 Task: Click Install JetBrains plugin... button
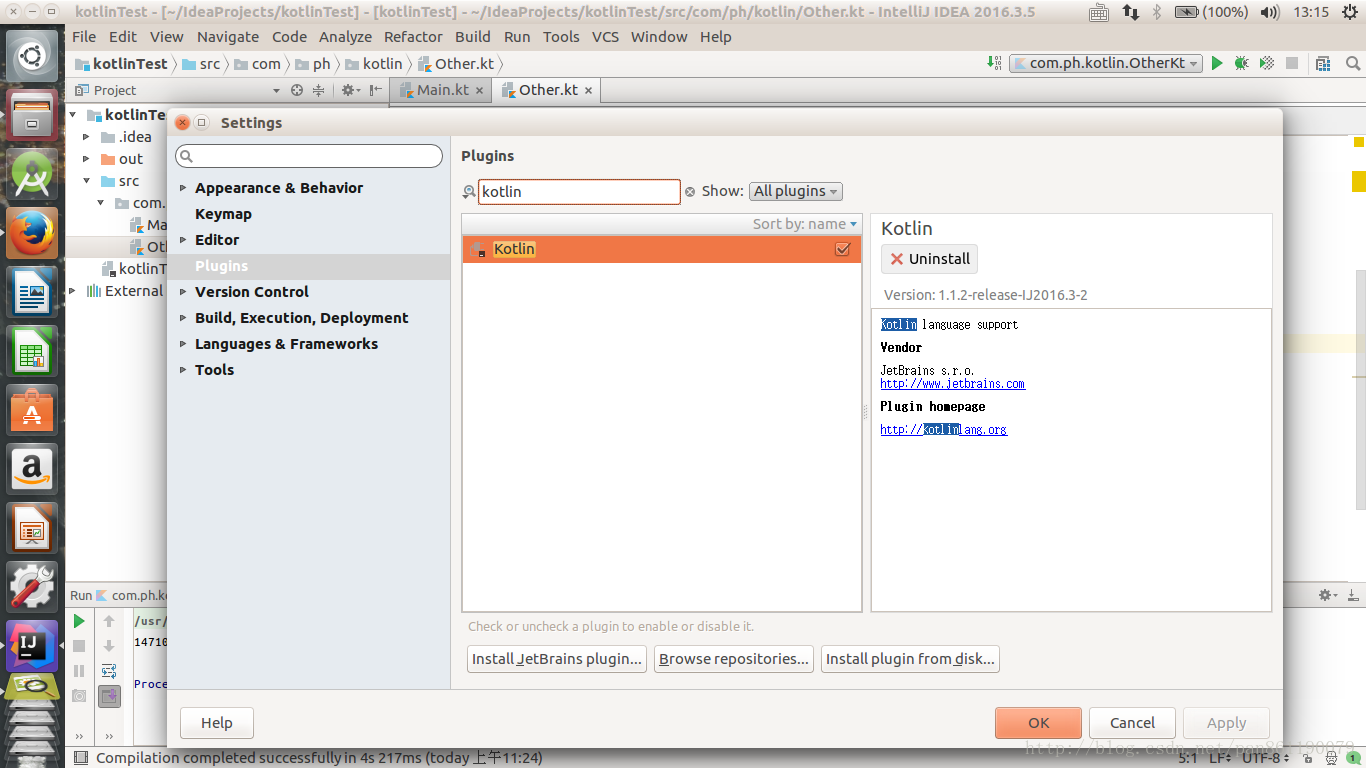pos(557,659)
